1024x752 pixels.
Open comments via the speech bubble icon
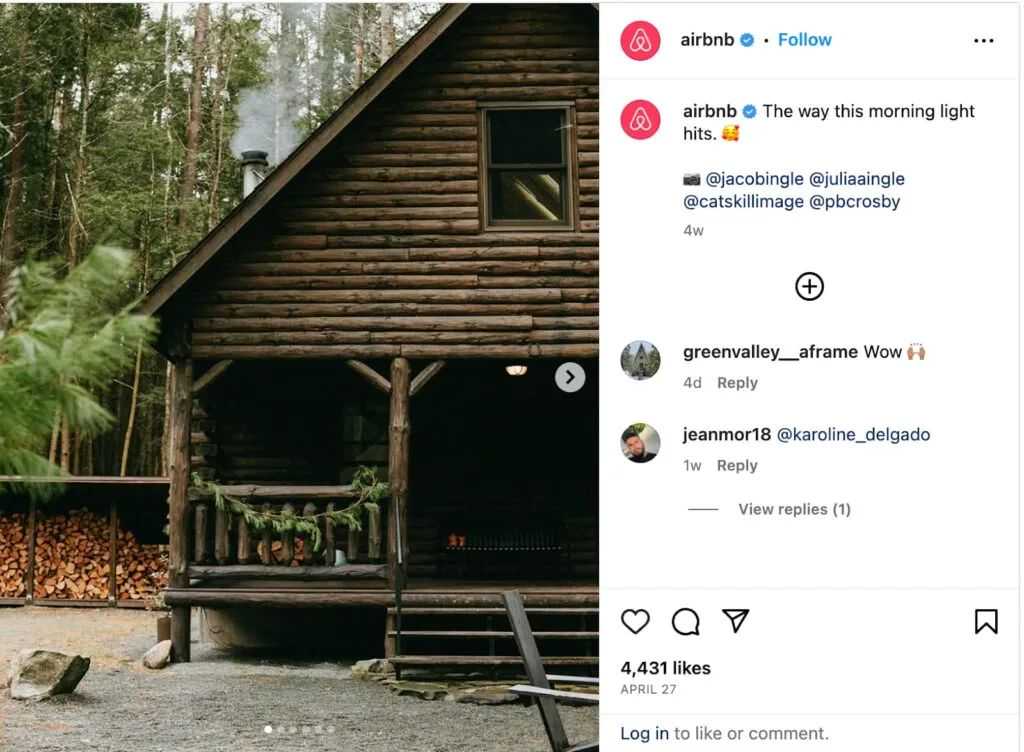(x=685, y=621)
